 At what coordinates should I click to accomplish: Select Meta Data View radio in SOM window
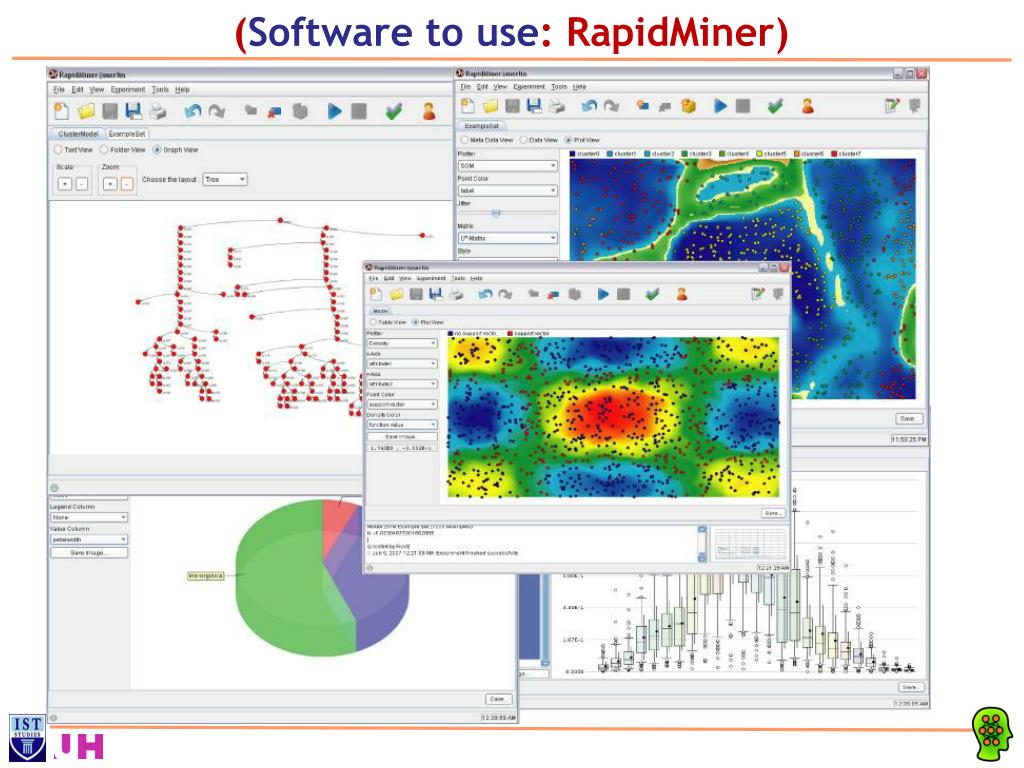465,140
